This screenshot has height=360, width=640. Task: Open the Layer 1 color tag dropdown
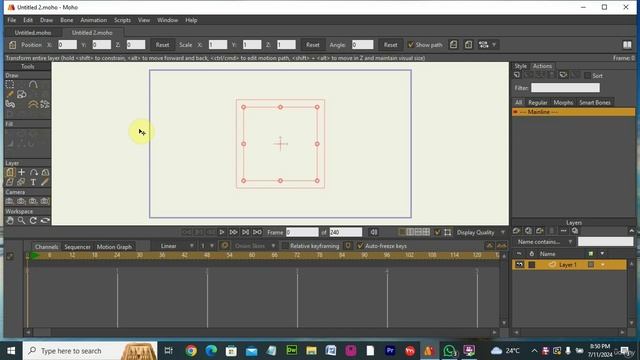coord(602,265)
